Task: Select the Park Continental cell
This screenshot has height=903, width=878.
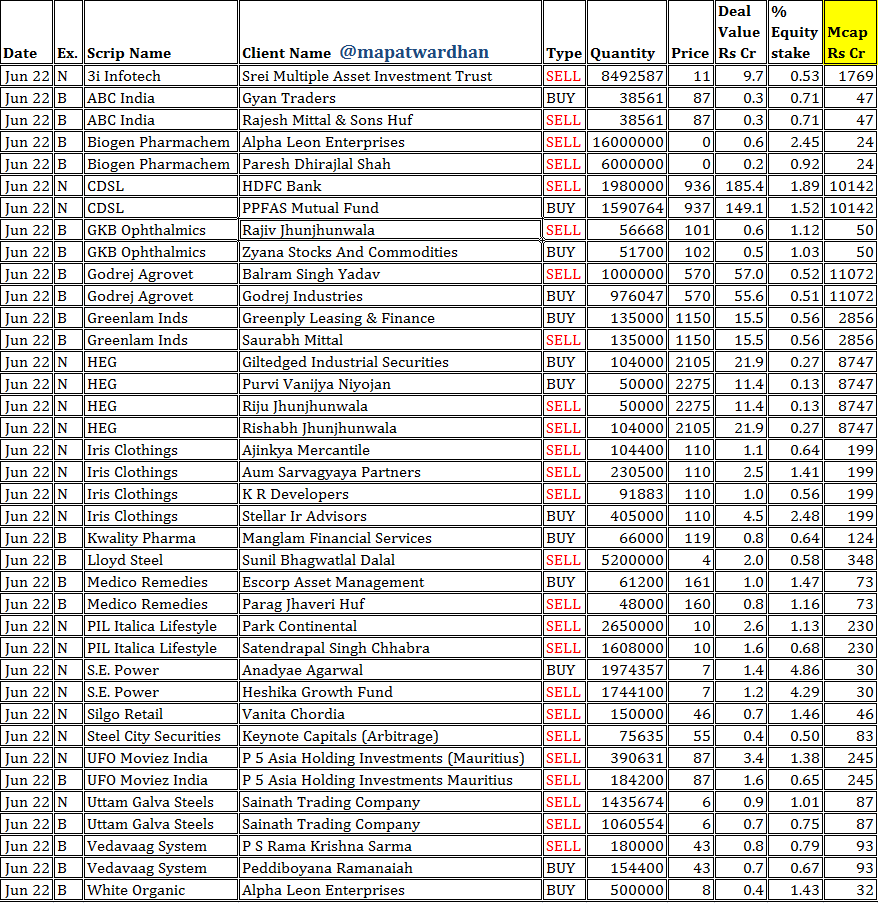Action: [x=390, y=626]
